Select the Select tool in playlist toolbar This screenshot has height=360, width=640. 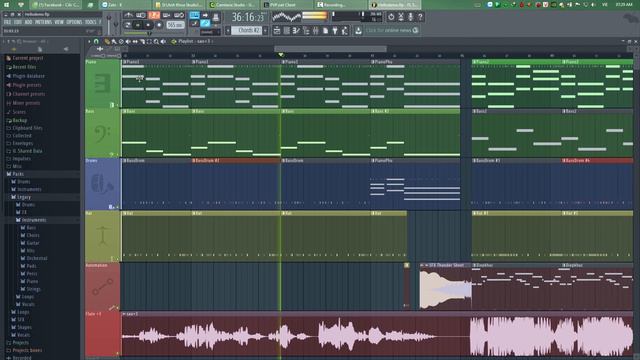149,41
